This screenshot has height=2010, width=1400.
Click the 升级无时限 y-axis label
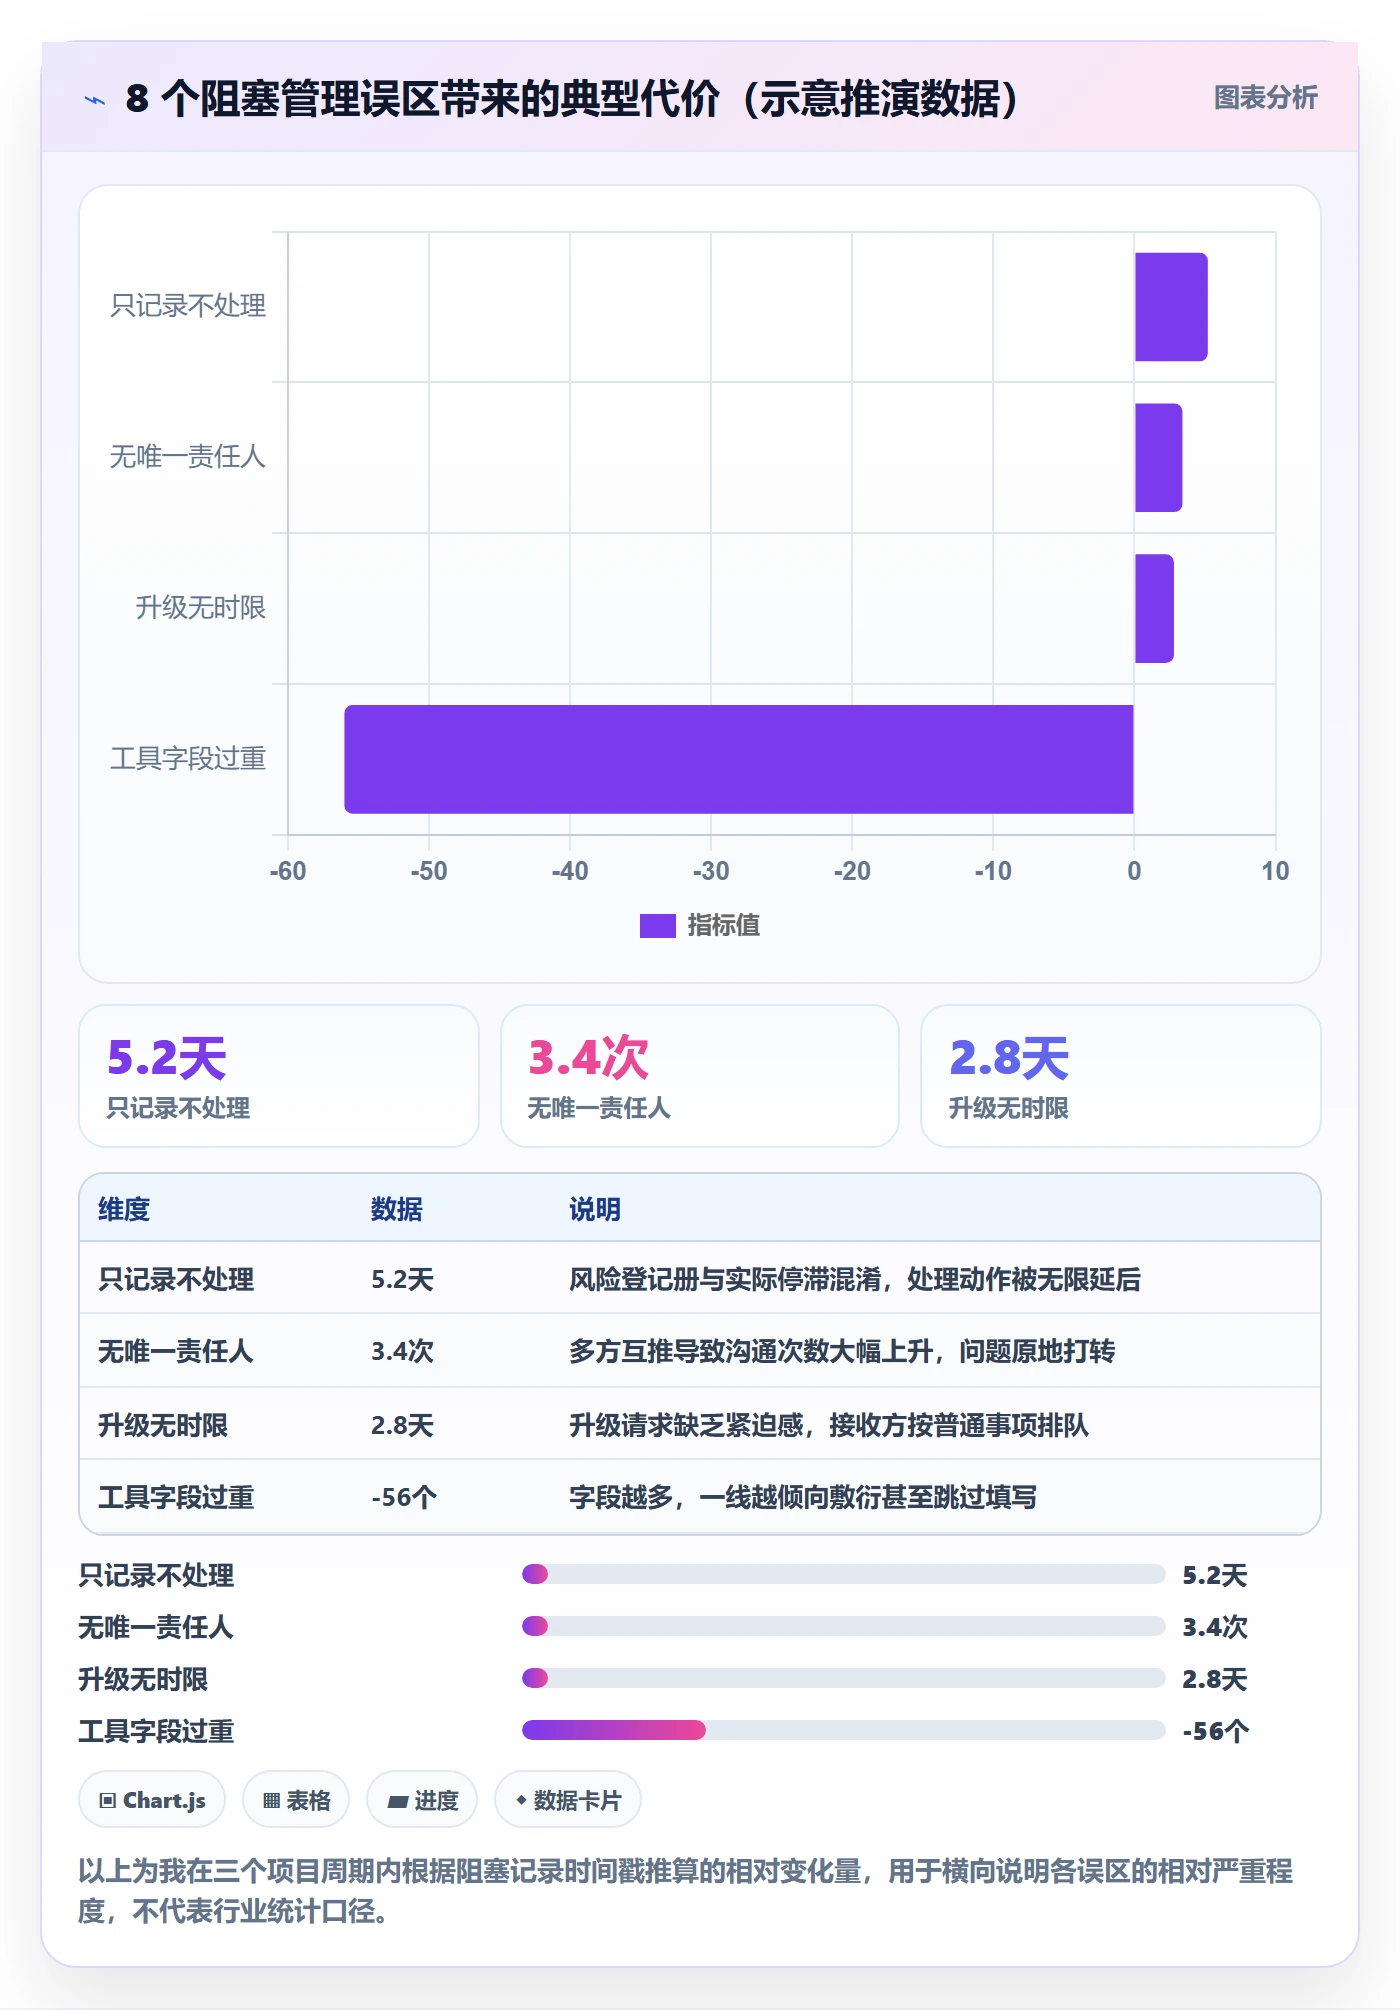click(x=201, y=608)
